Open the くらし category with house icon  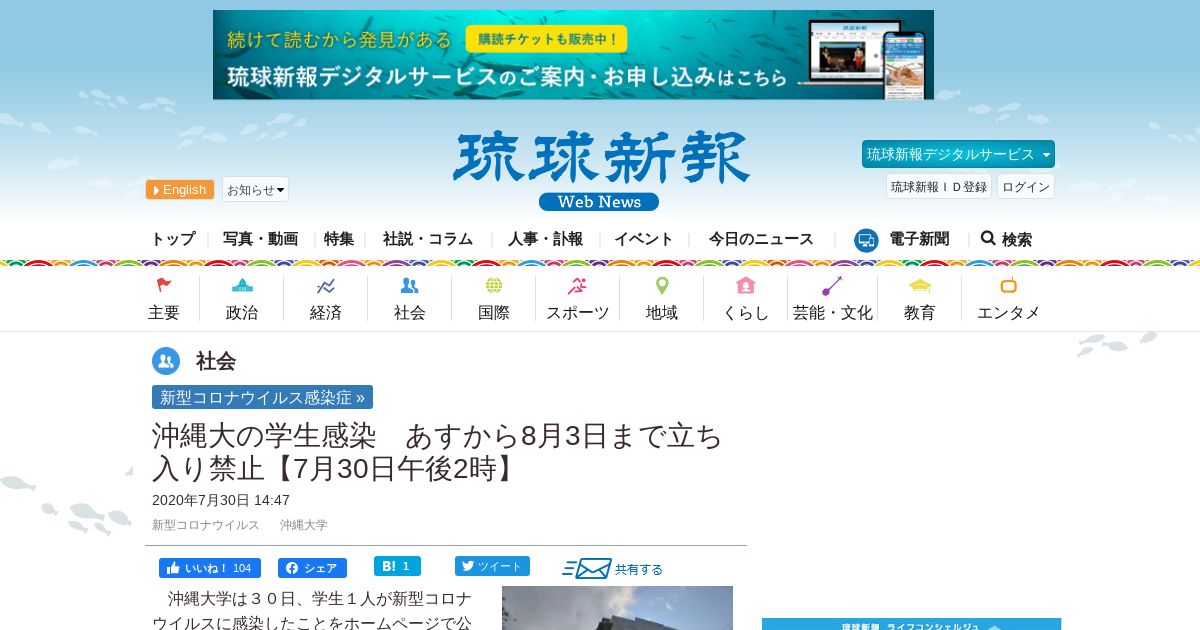tap(746, 299)
